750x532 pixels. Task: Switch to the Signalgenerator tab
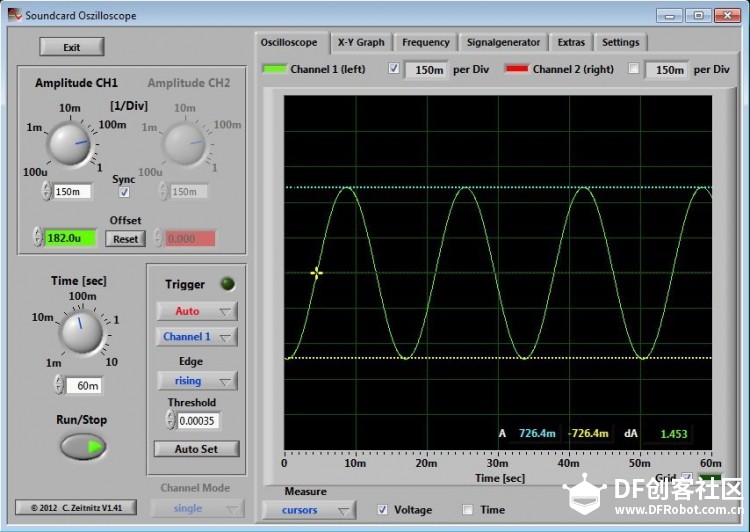point(503,43)
